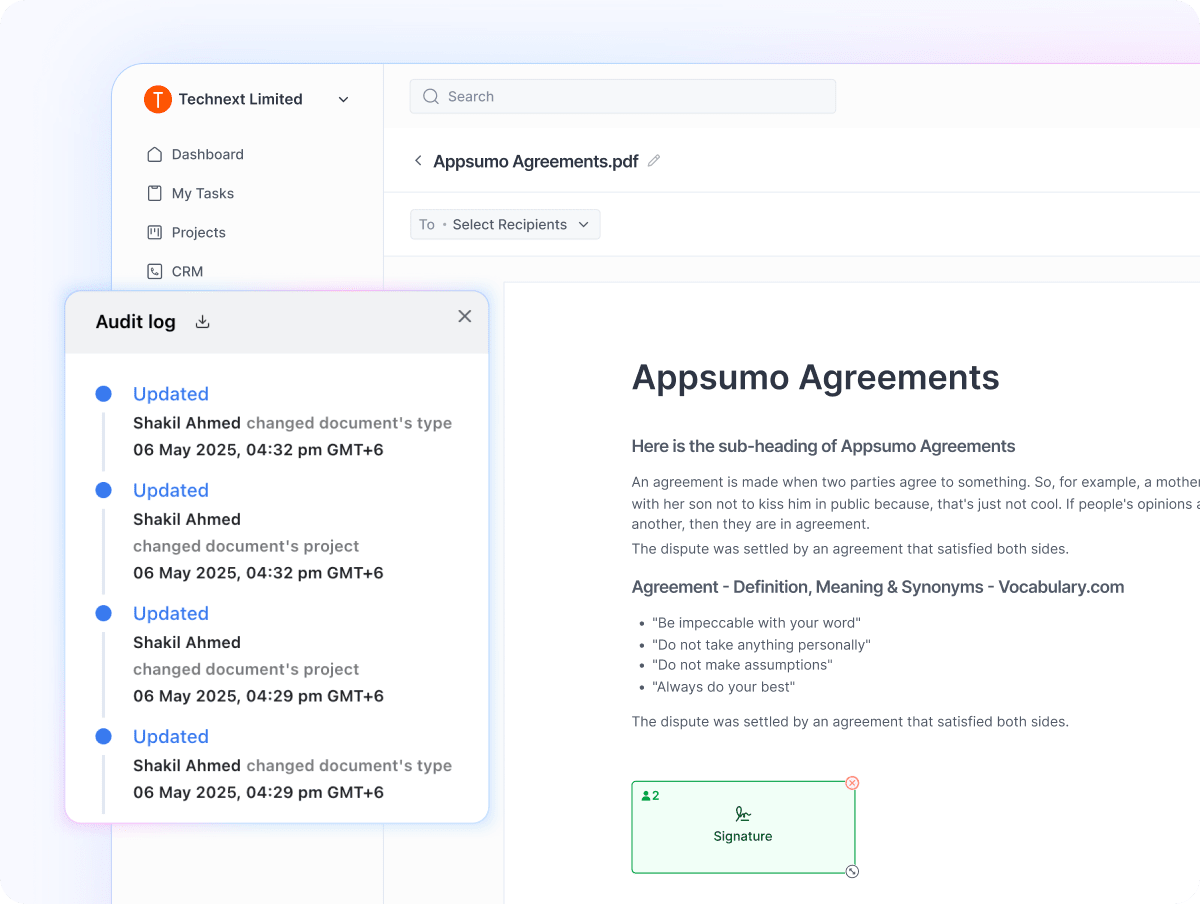Go to Projects in sidebar

tap(199, 232)
